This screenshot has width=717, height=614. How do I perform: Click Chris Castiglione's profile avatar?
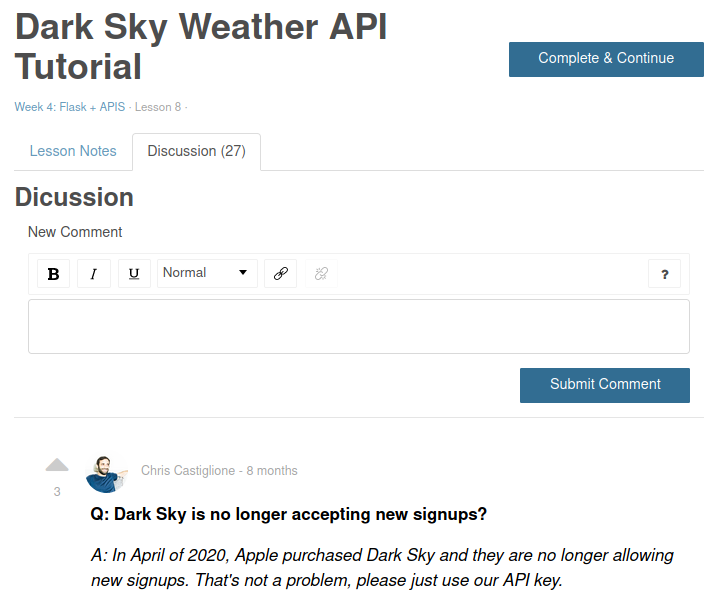point(107,474)
